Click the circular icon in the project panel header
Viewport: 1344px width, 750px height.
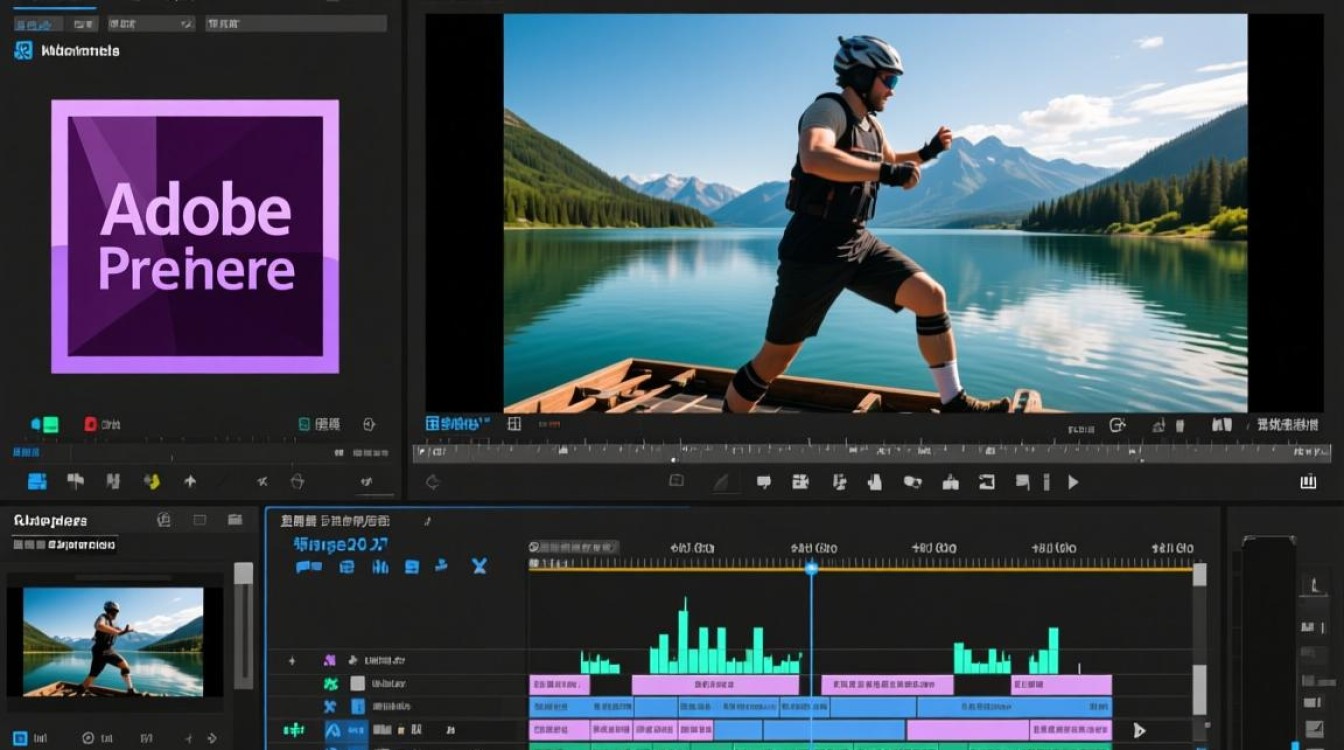[164, 520]
